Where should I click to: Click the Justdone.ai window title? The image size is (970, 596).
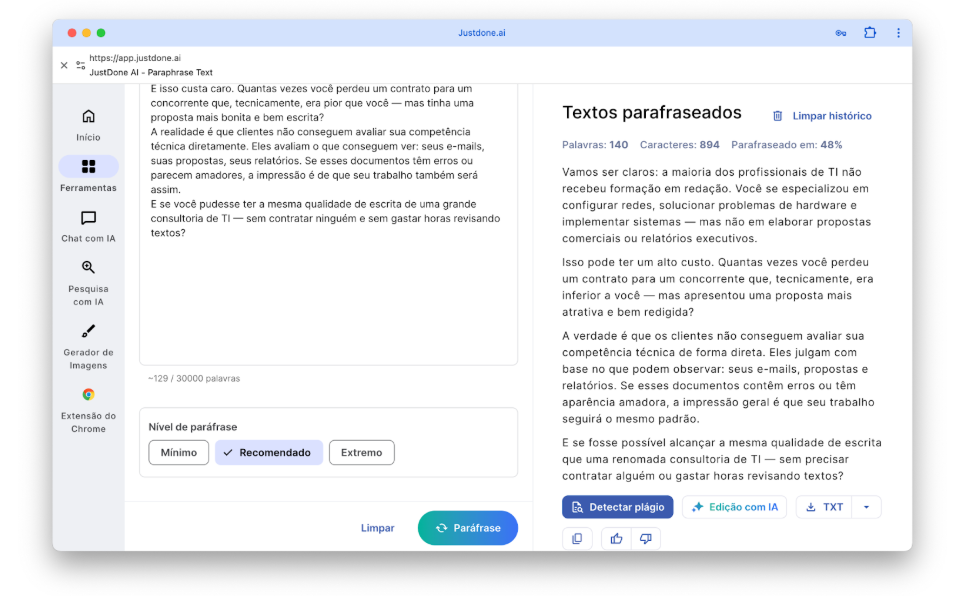[481, 33]
